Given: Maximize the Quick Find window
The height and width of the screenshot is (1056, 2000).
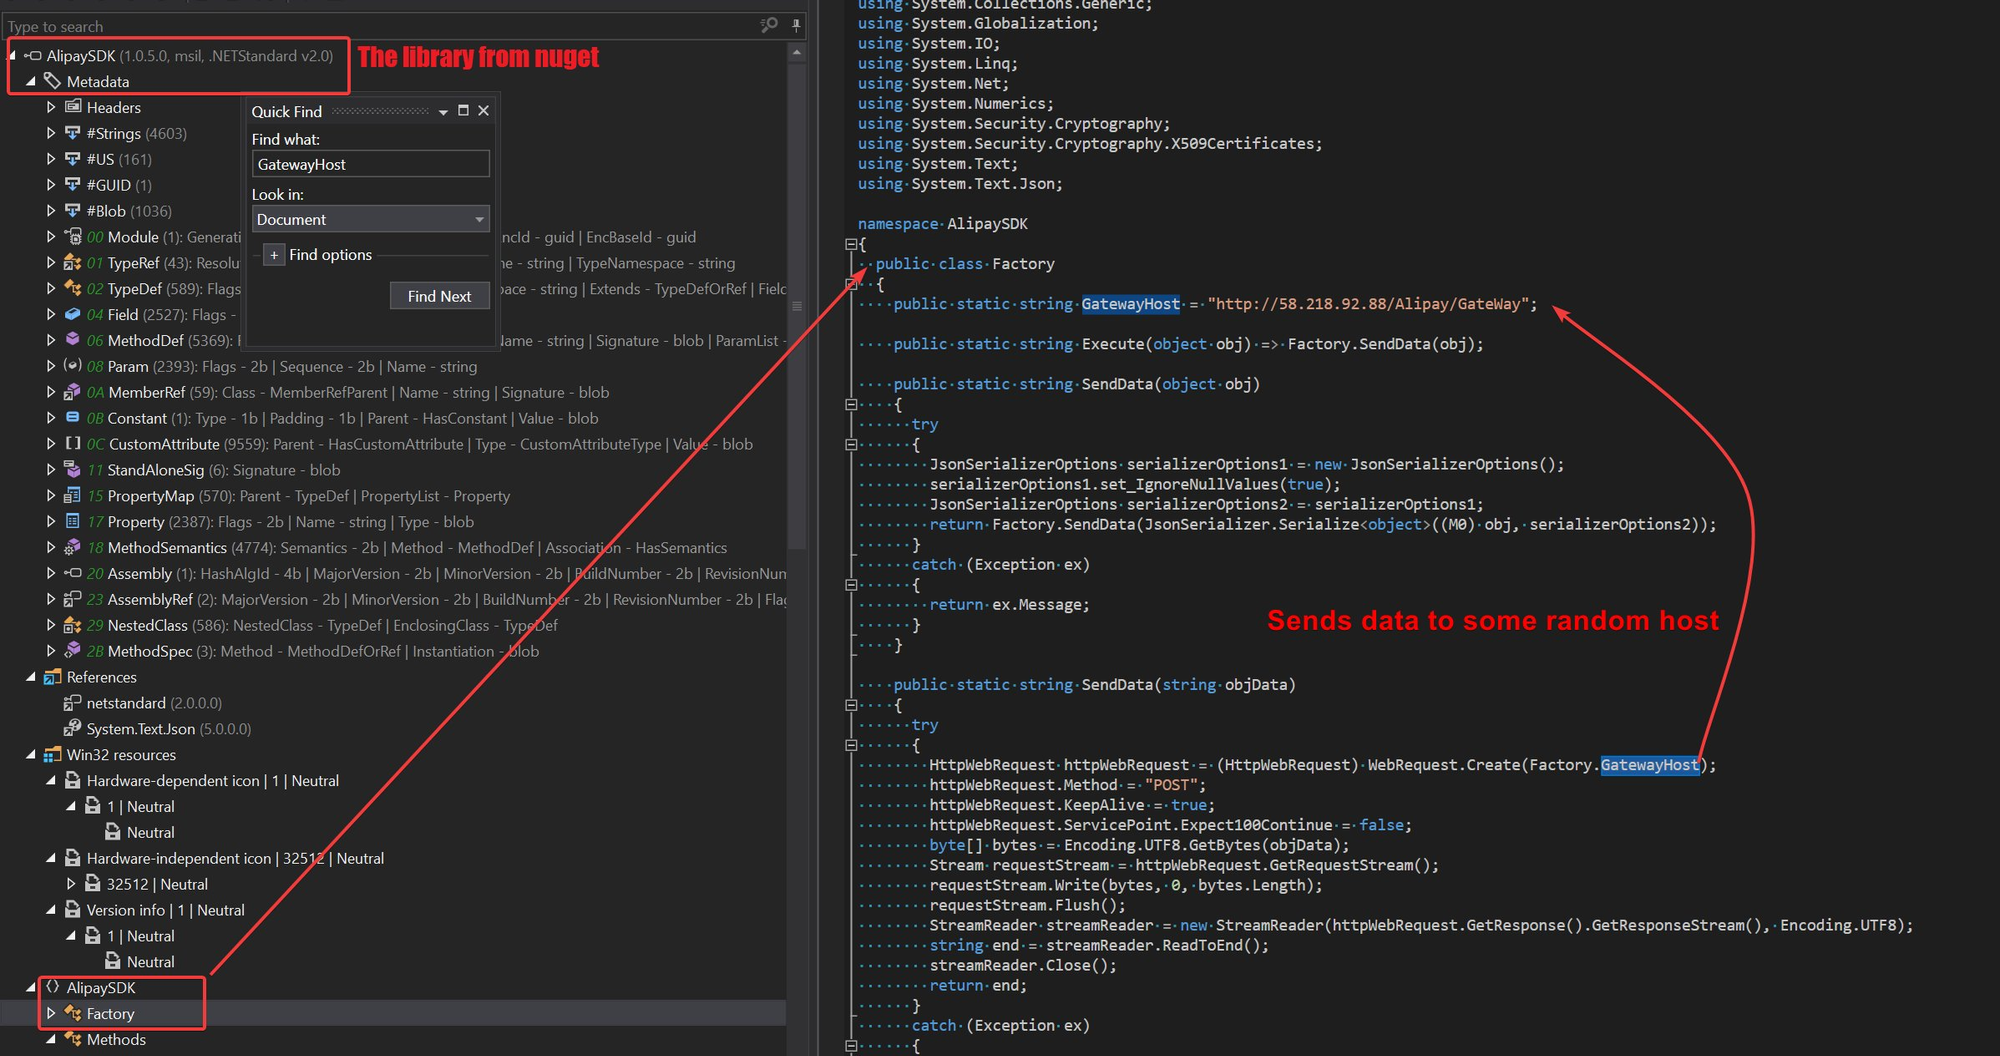Looking at the screenshot, I should pyautogui.click(x=463, y=111).
